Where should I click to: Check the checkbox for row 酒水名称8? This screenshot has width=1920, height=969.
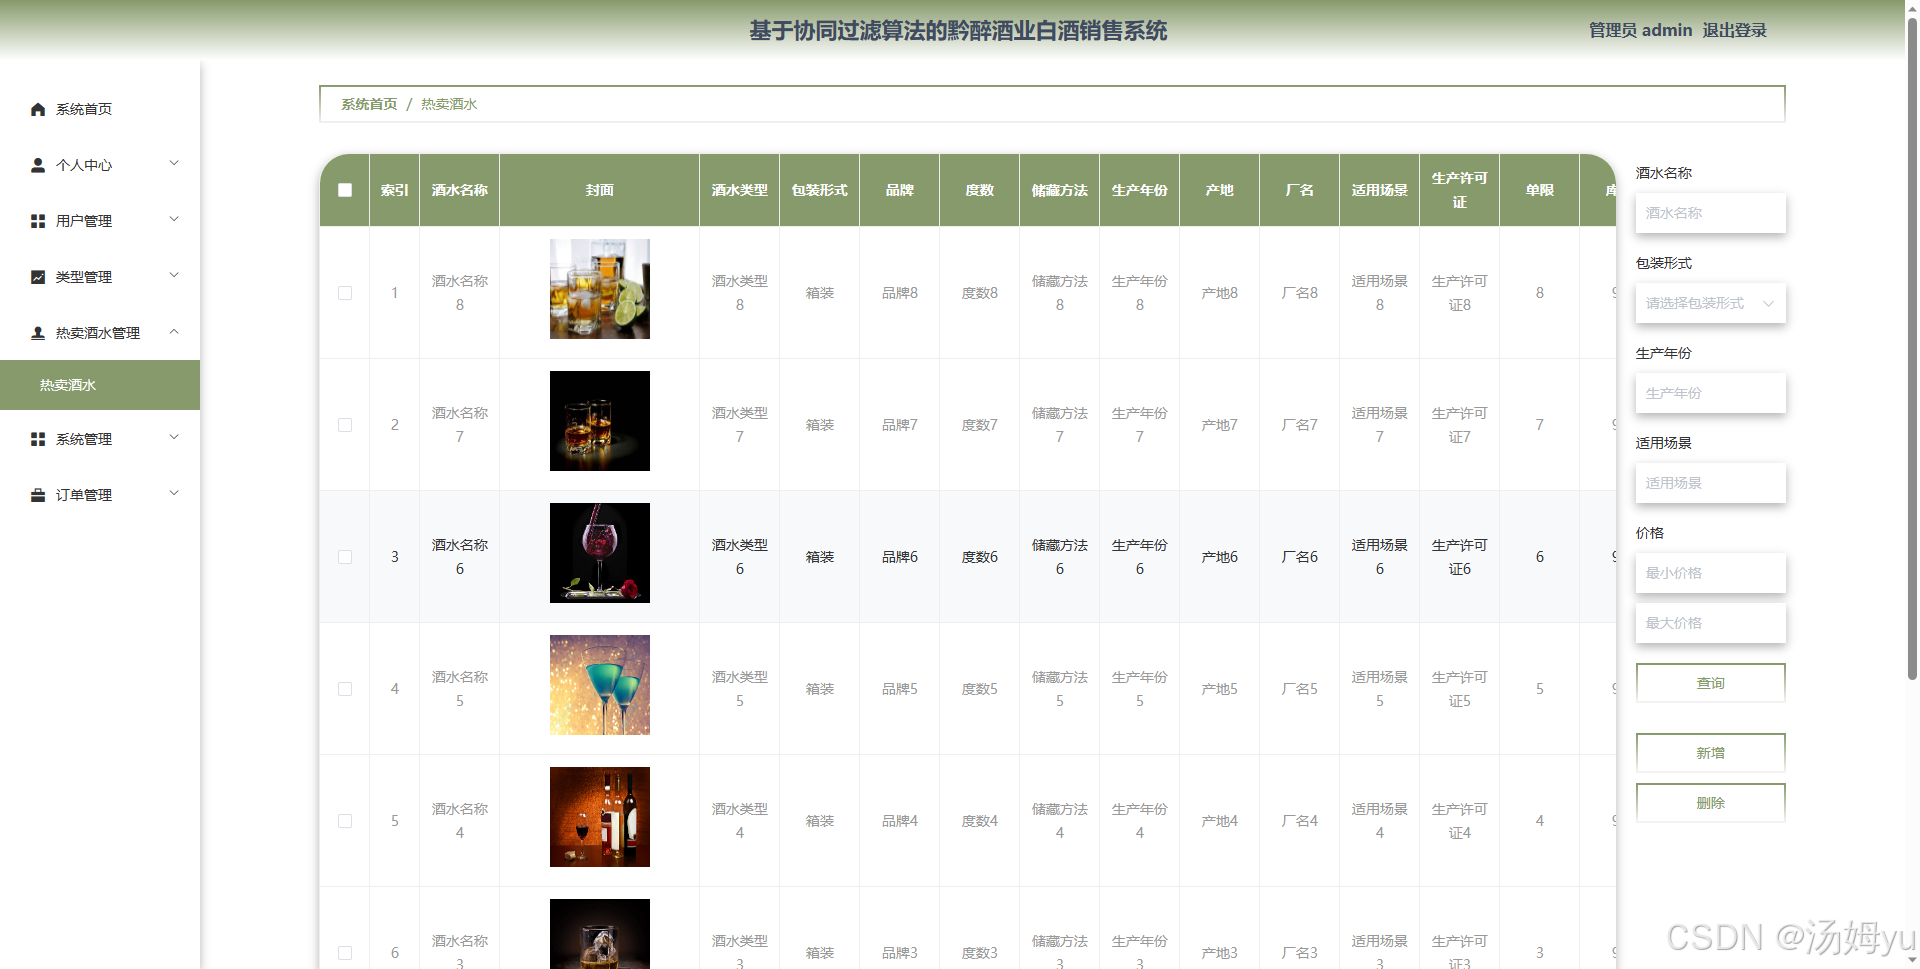pos(345,293)
